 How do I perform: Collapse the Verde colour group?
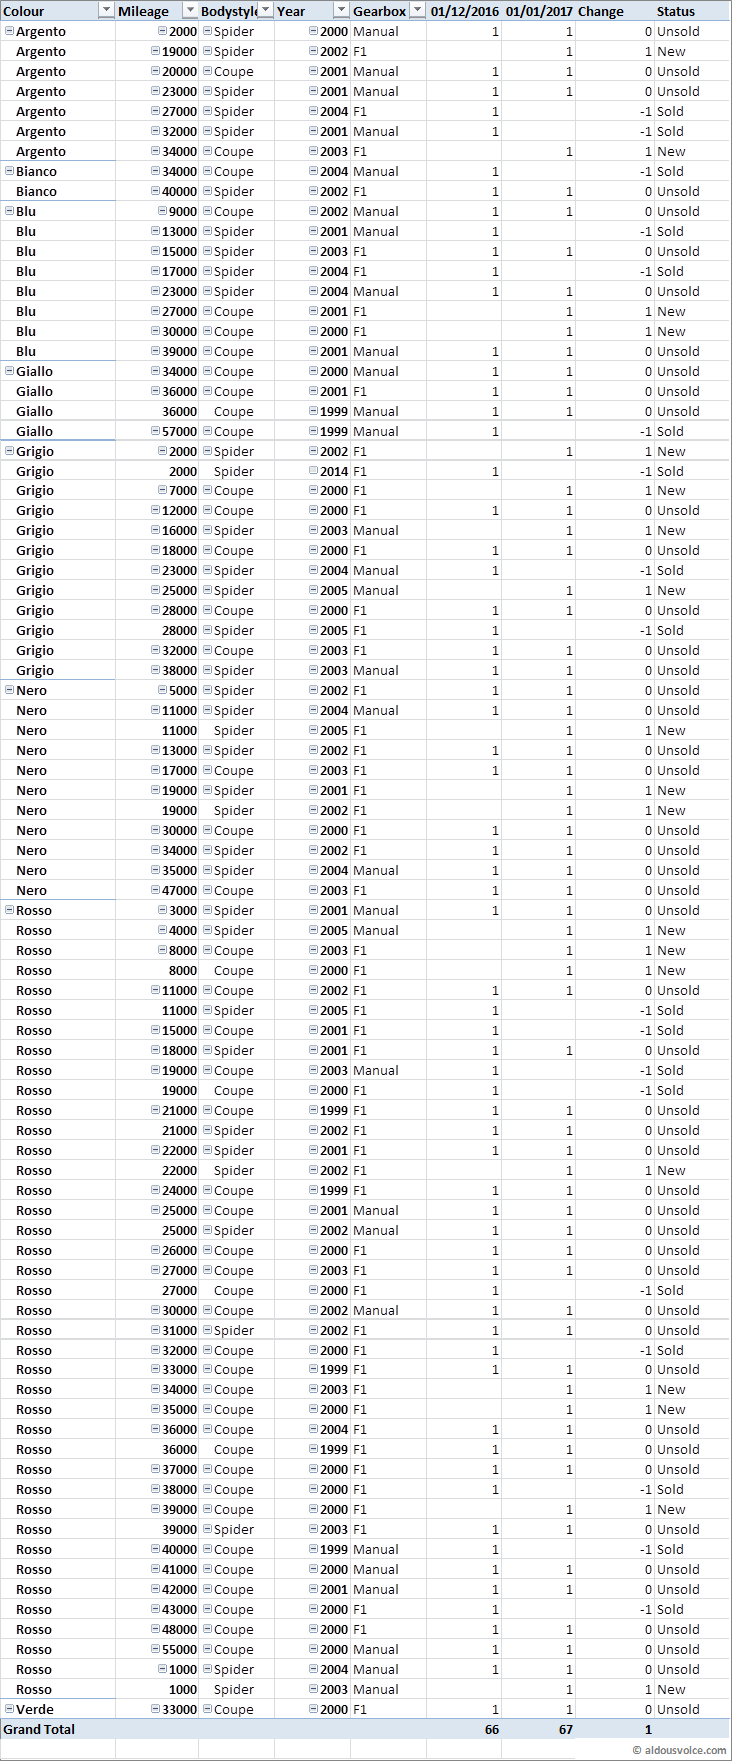pos(10,1709)
